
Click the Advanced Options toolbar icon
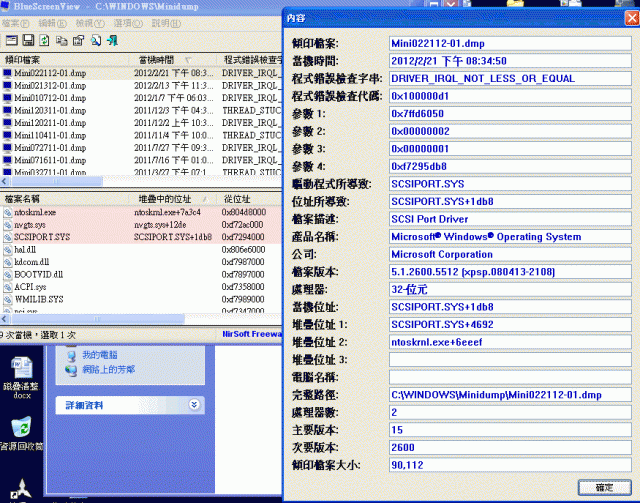[11, 40]
